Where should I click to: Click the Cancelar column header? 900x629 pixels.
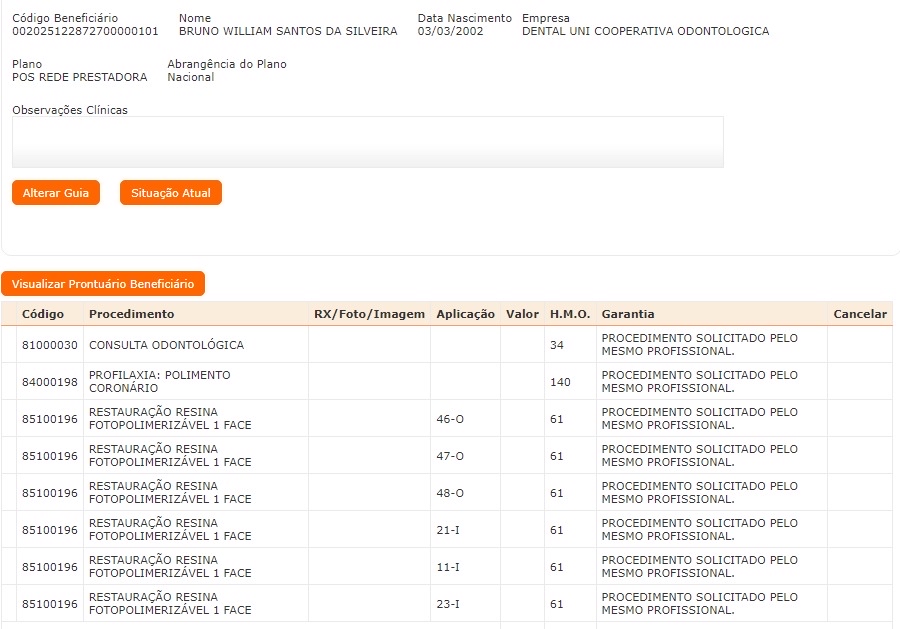(x=859, y=314)
